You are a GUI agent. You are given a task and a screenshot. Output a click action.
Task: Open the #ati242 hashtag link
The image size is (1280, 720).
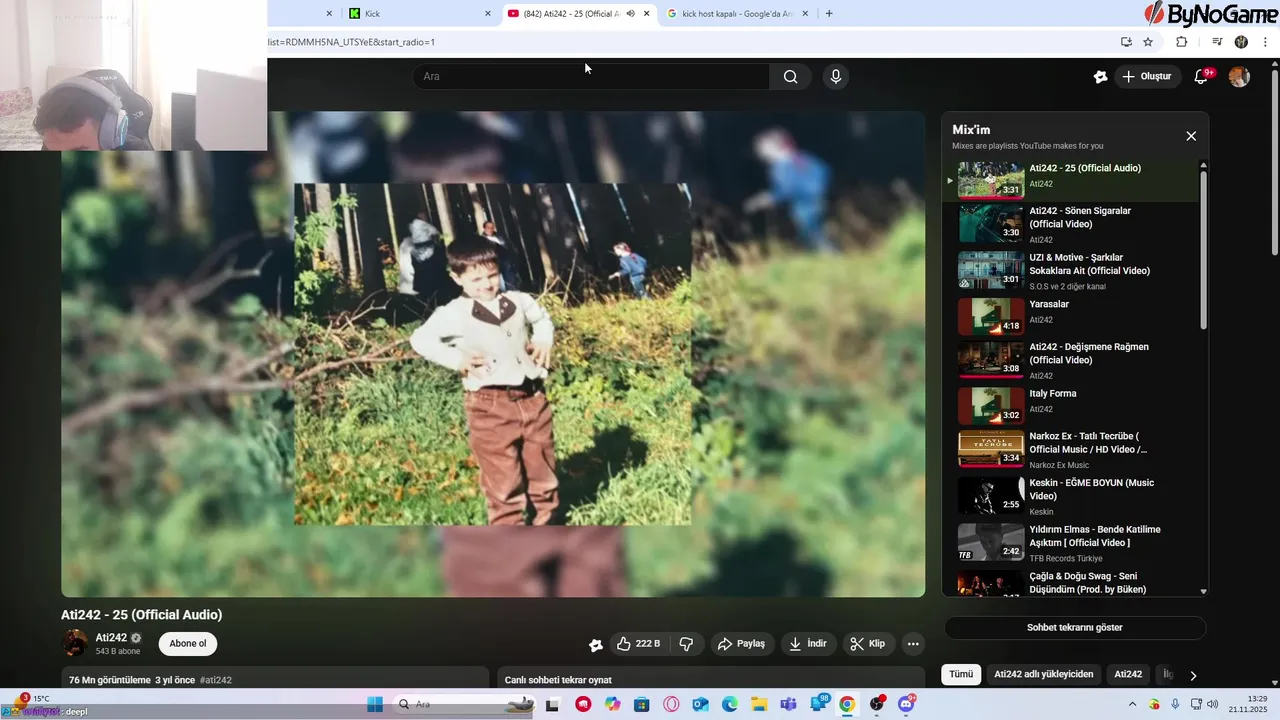(x=216, y=680)
